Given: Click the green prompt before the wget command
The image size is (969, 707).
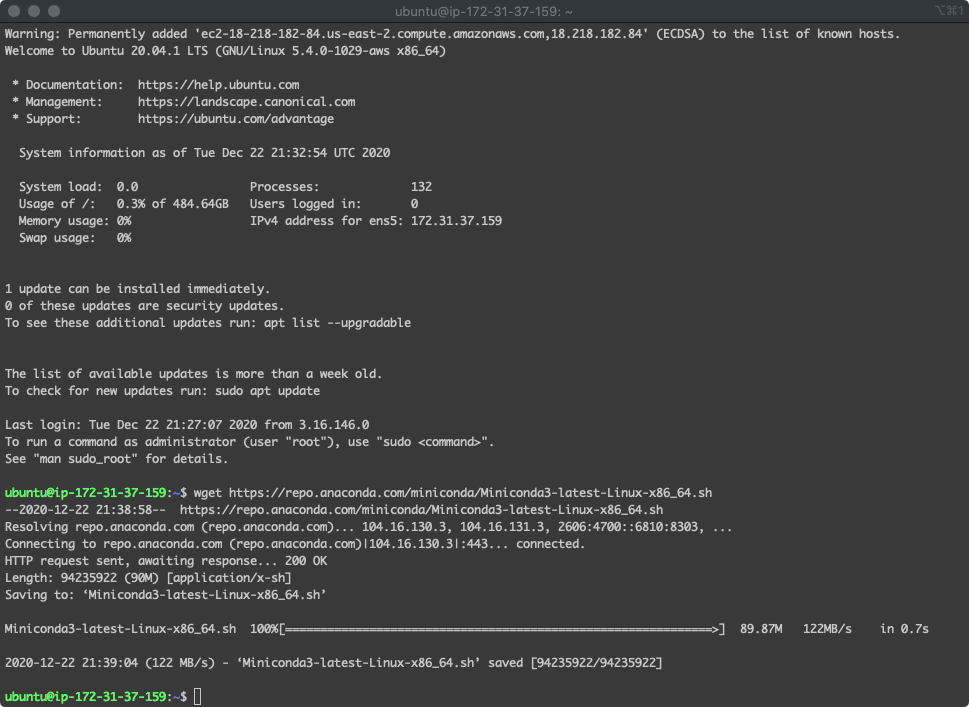Looking at the screenshot, I should [96, 493].
